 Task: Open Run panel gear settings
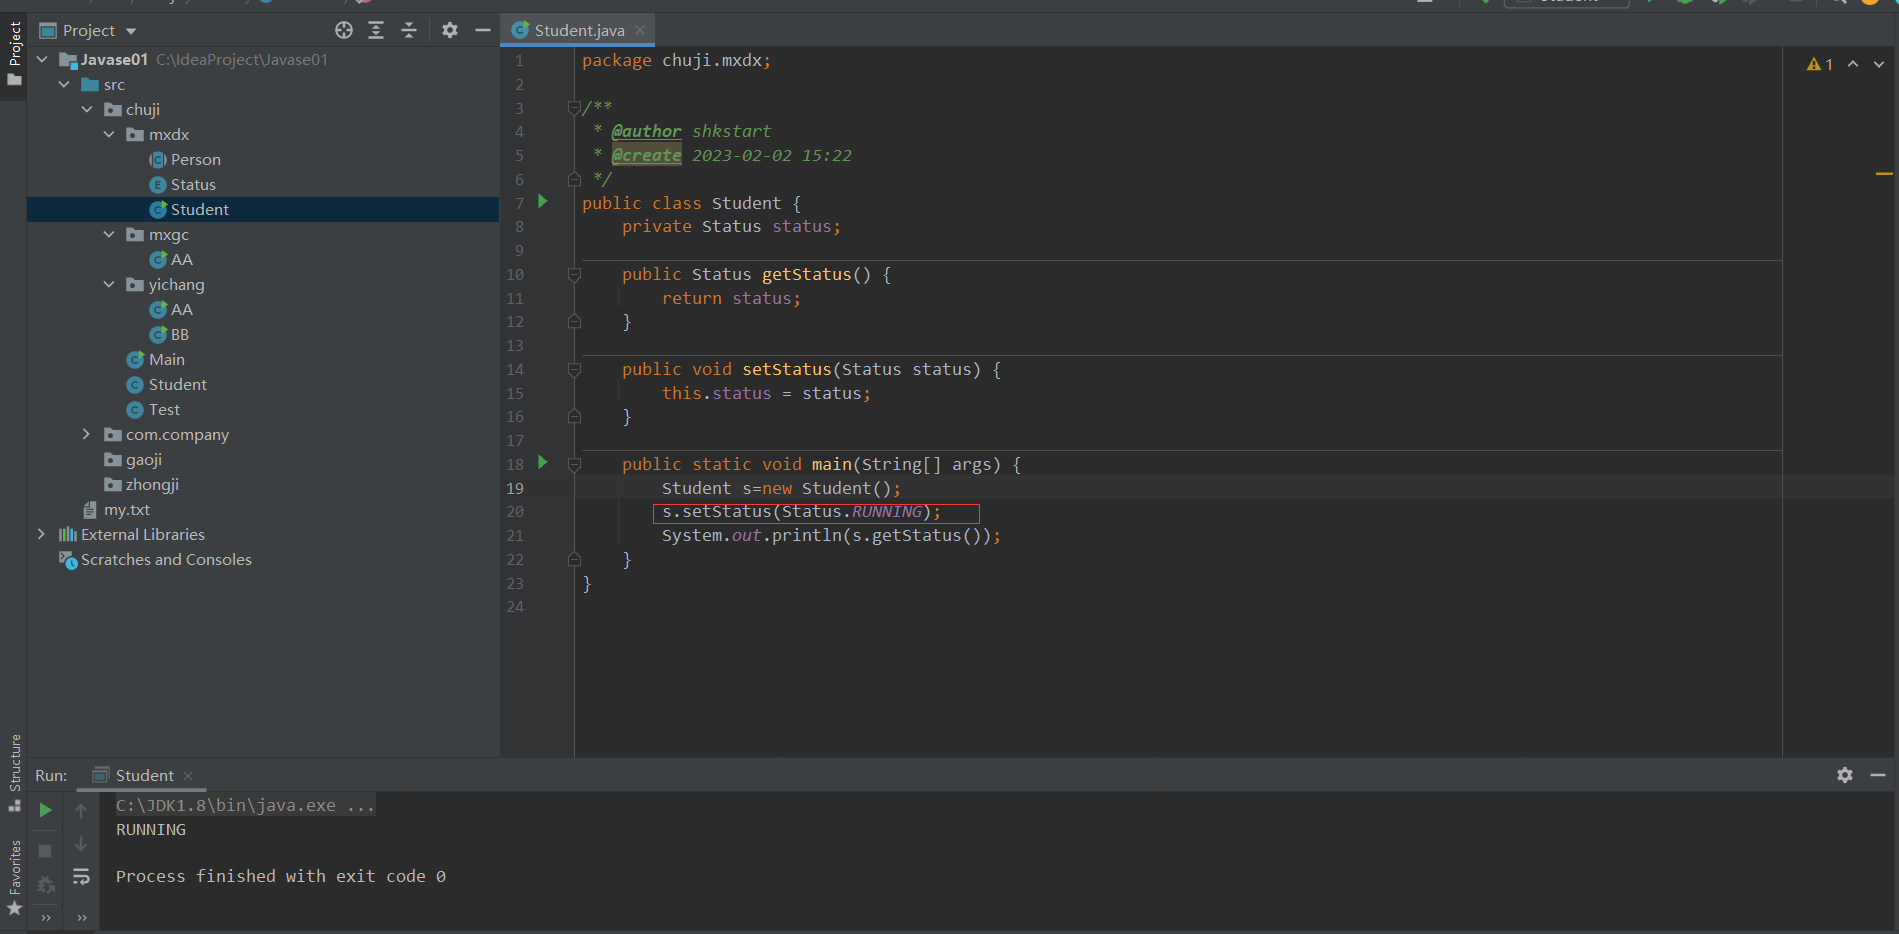click(x=1845, y=775)
